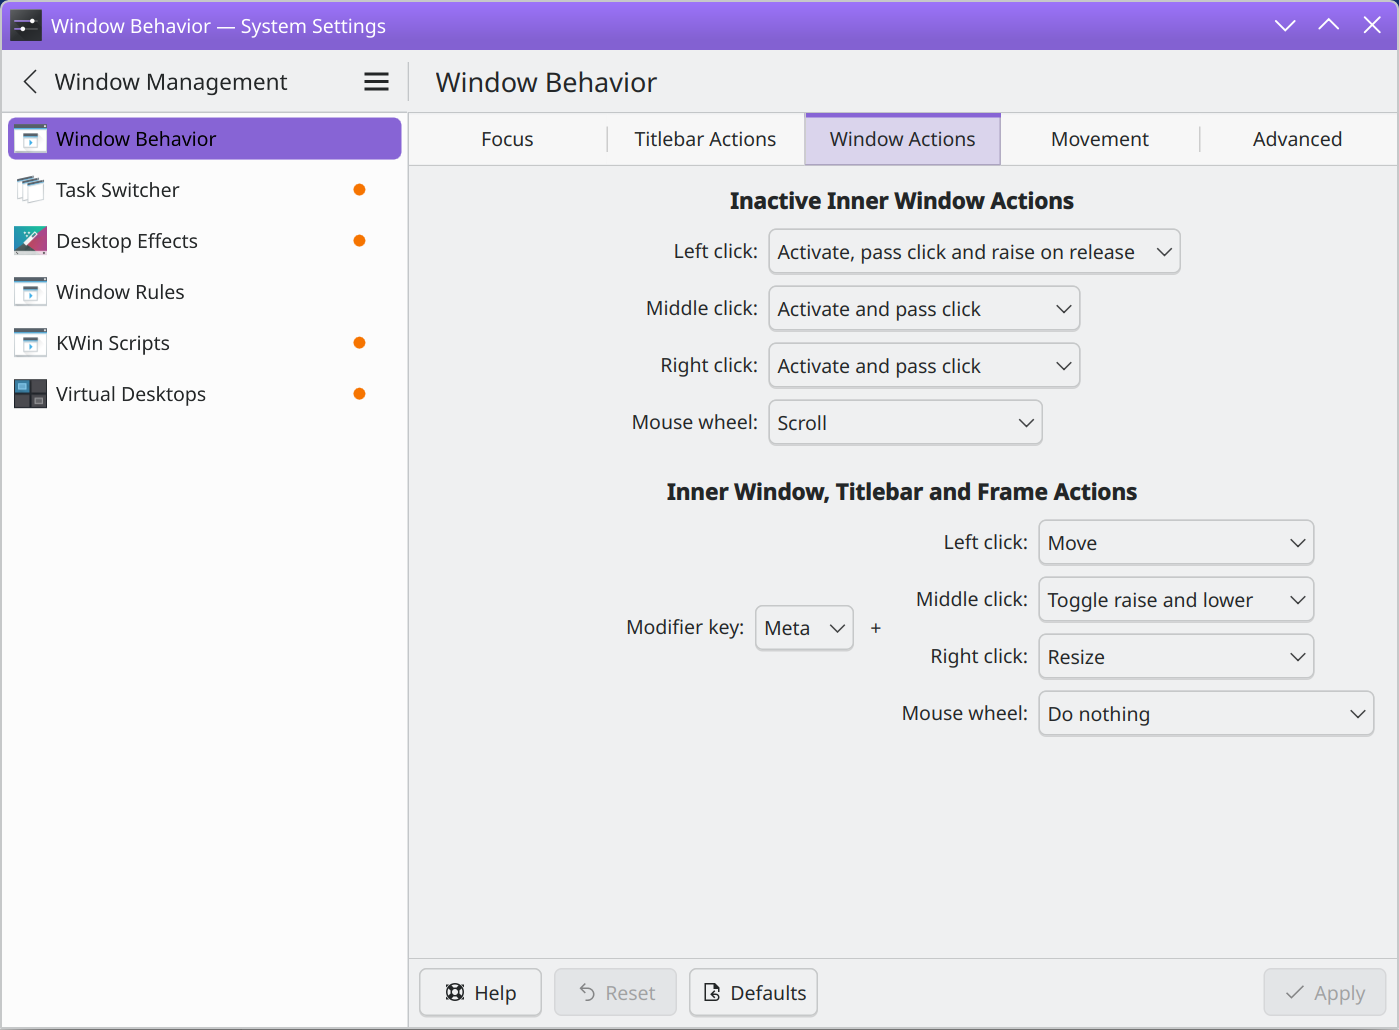Open the Right click Resize dropdown
Viewport: 1399px width, 1030px height.
[x=1175, y=657]
